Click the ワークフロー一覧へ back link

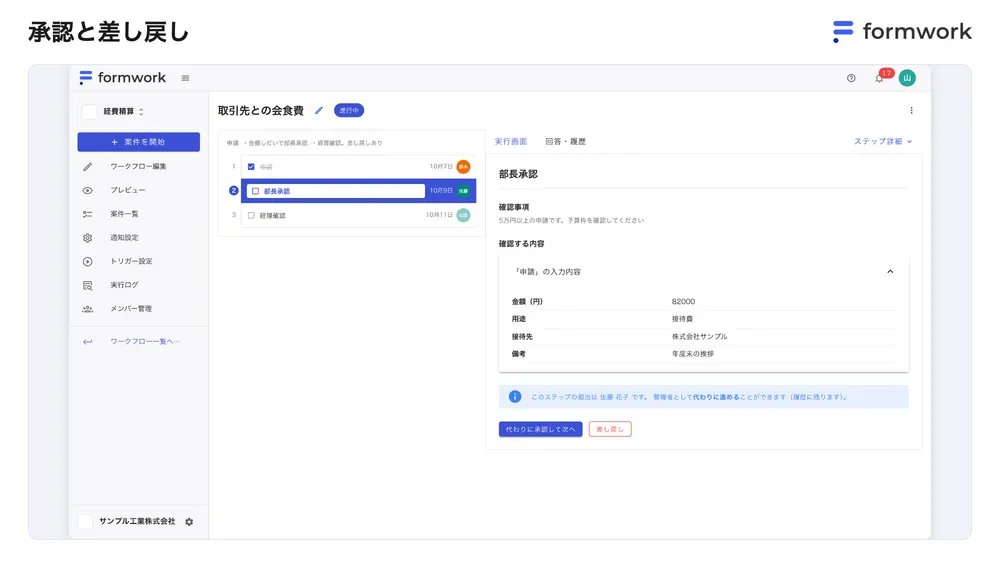(145, 341)
